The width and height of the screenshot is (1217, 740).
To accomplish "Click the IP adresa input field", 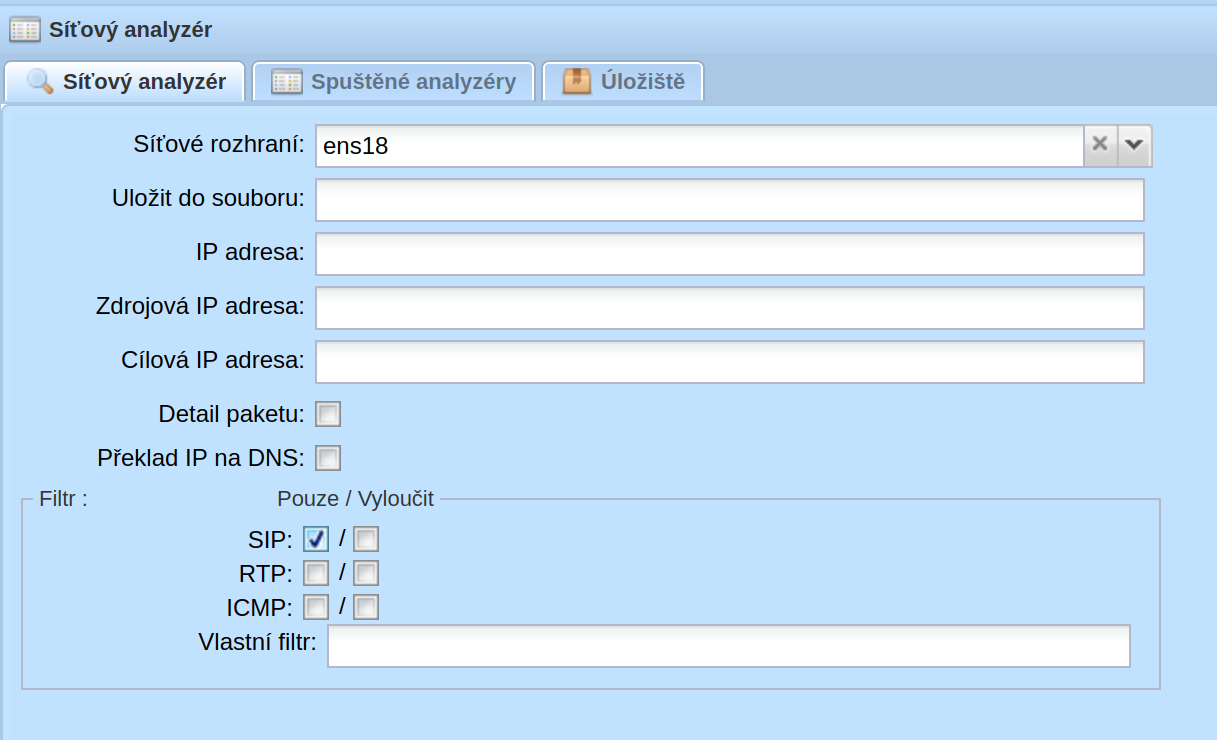I will (x=730, y=254).
